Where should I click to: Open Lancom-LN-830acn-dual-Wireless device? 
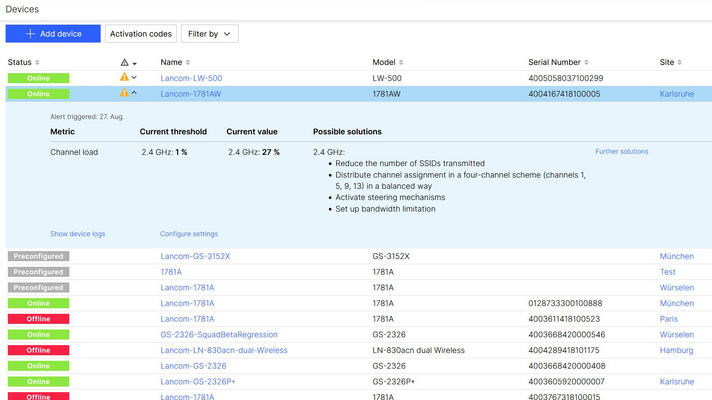point(224,351)
